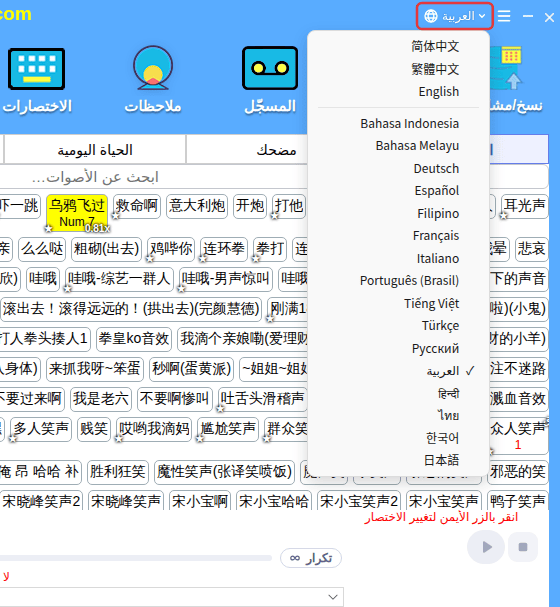Screen dimensions: 560x607
Task: Play the 连环拳 sound
Action: click(x=224, y=249)
